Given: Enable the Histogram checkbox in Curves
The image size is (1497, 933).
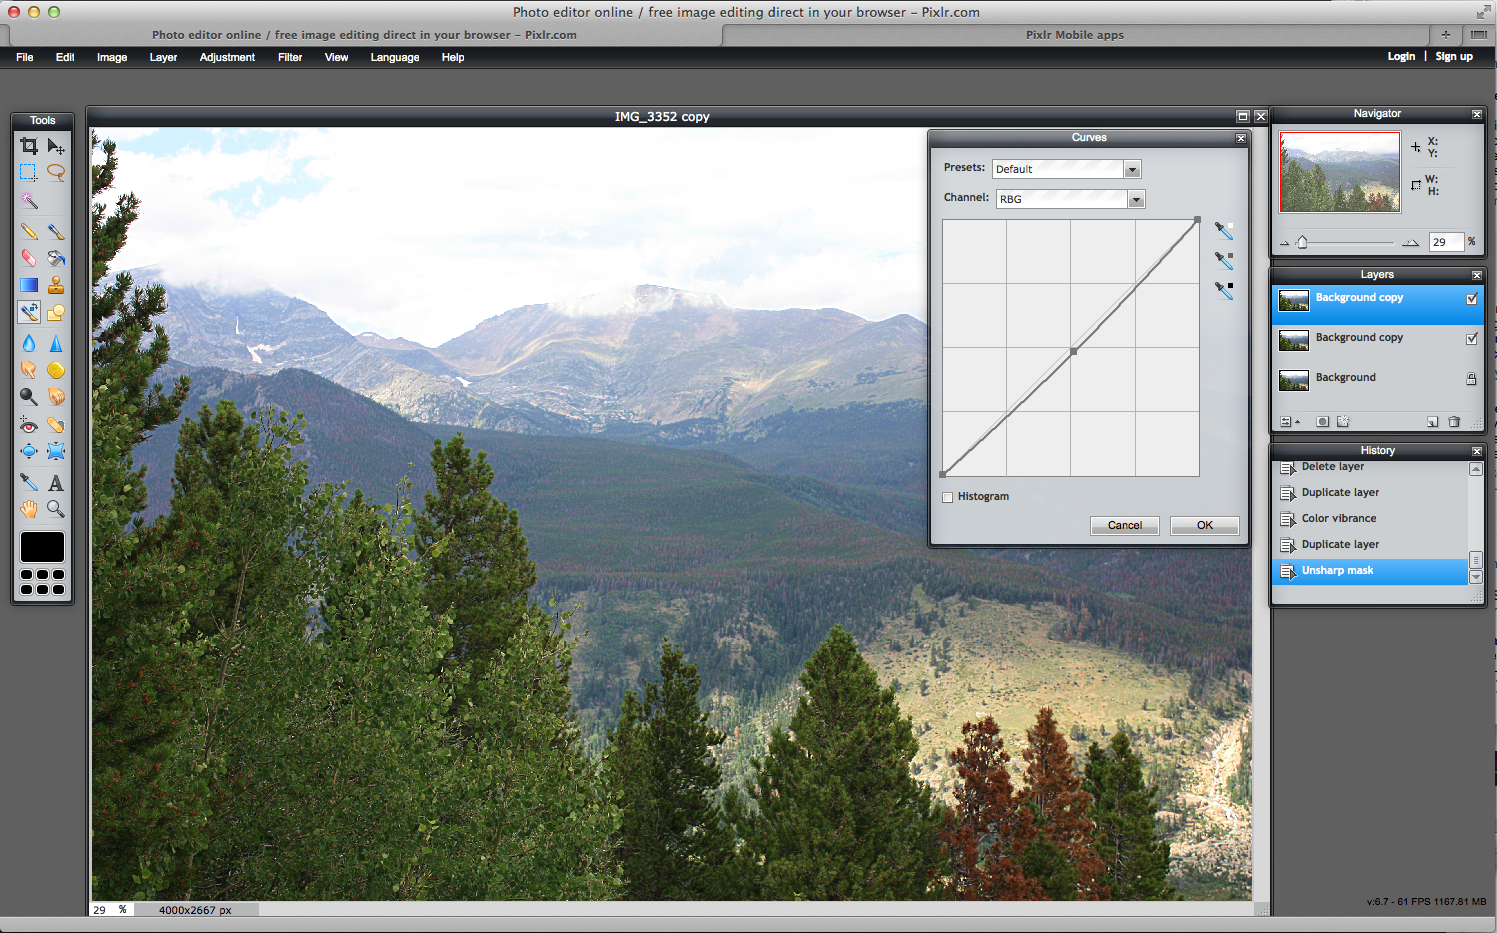Looking at the screenshot, I should [x=948, y=497].
